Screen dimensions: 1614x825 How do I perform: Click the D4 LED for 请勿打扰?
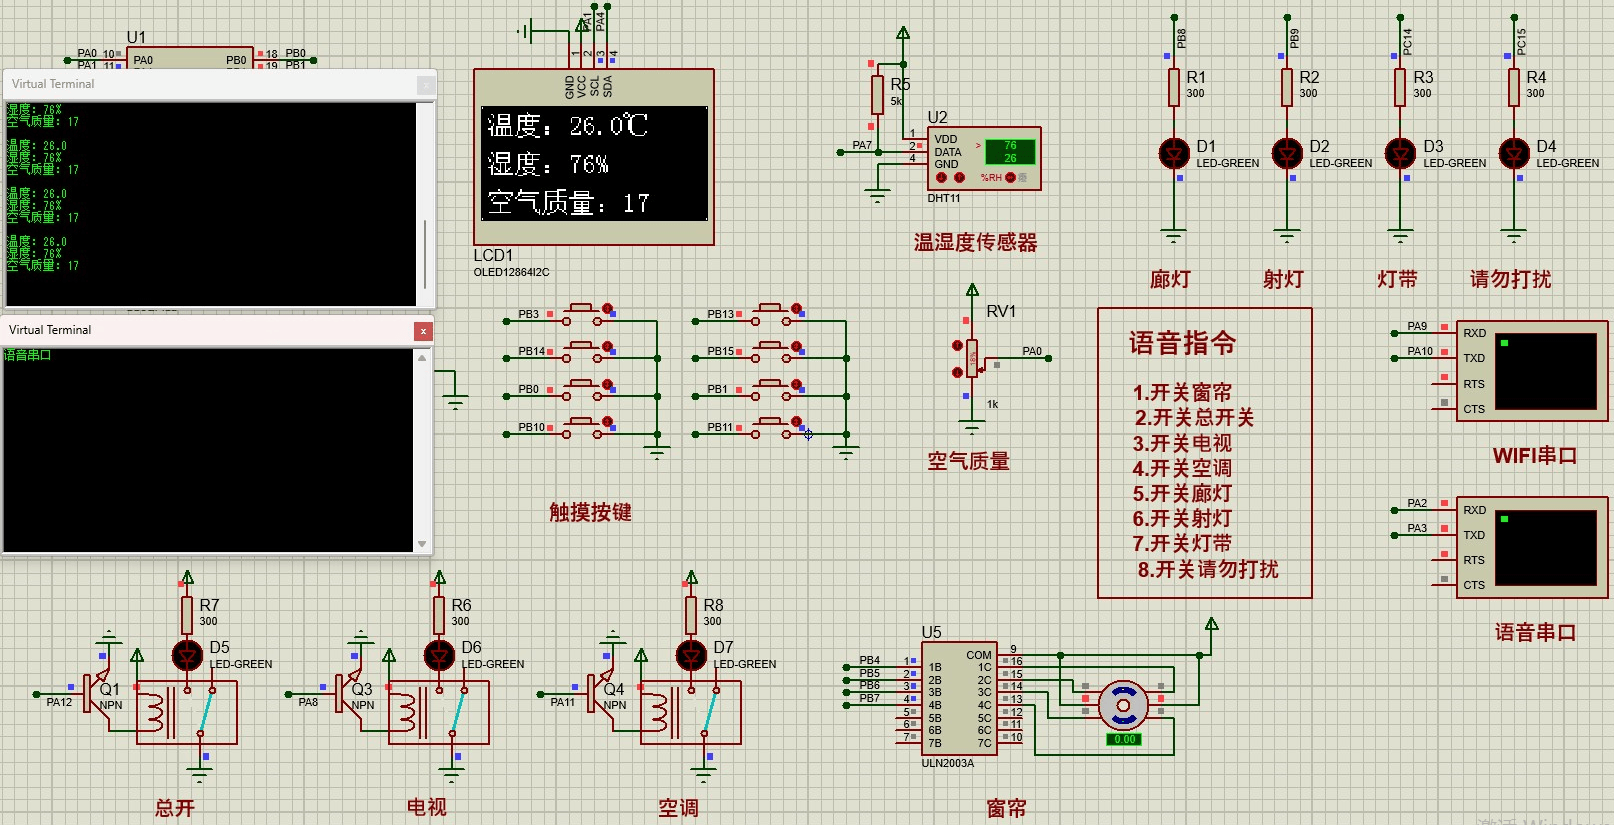pos(1514,154)
